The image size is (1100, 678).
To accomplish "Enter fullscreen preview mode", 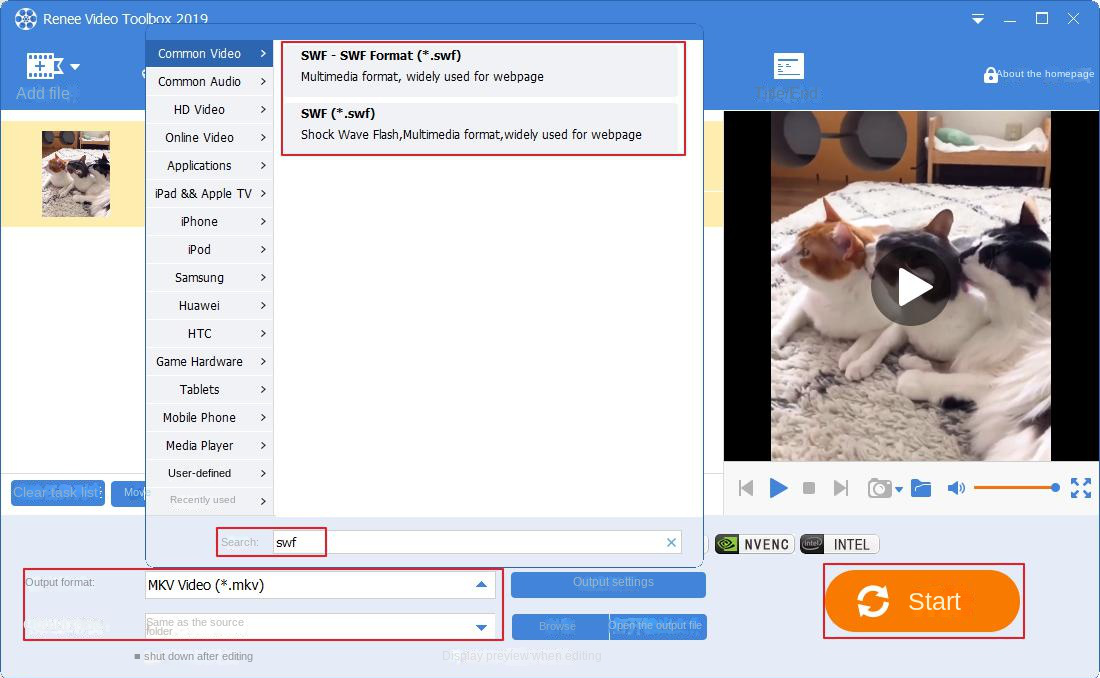I will pos(1081,488).
